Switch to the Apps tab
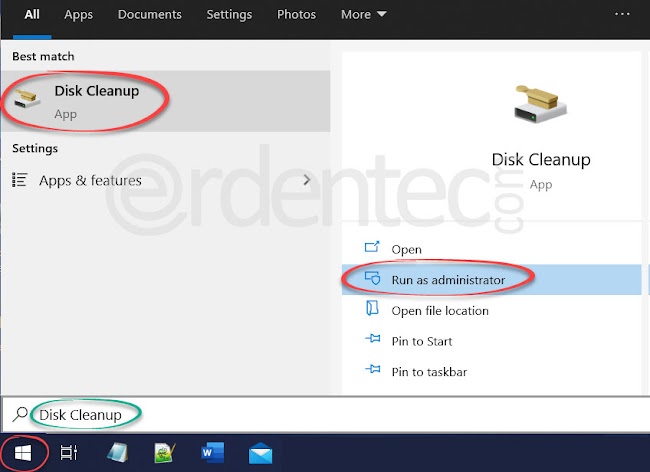The width and height of the screenshot is (650, 472). click(78, 15)
